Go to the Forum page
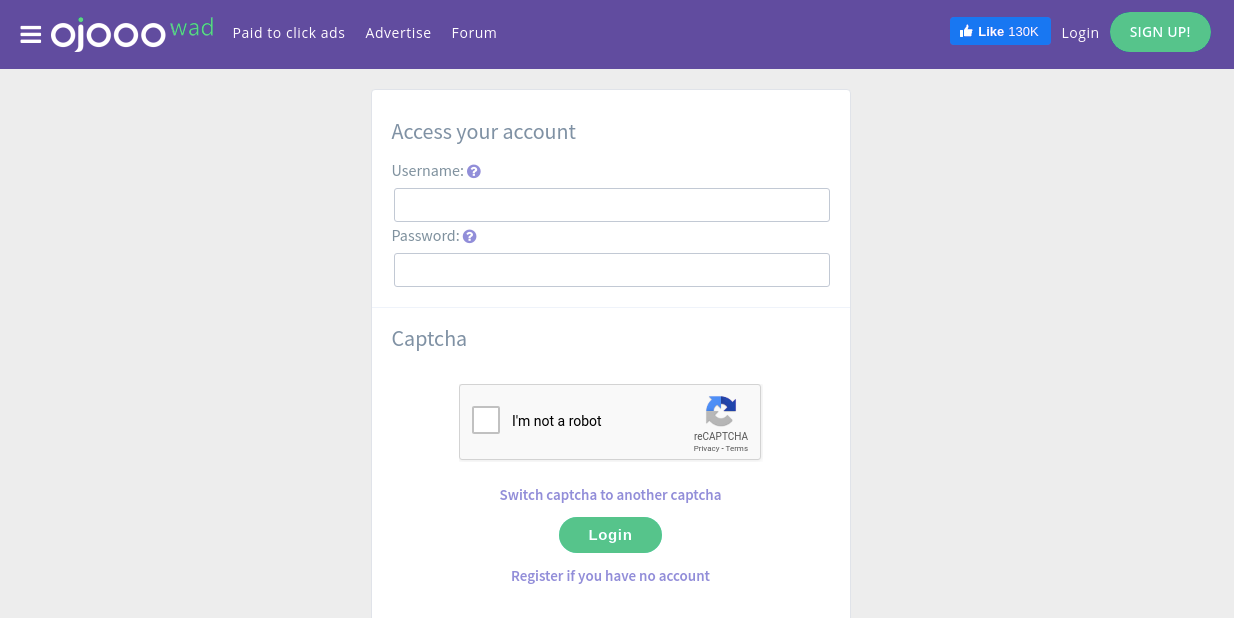 pyautogui.click(x=474, y=33)
